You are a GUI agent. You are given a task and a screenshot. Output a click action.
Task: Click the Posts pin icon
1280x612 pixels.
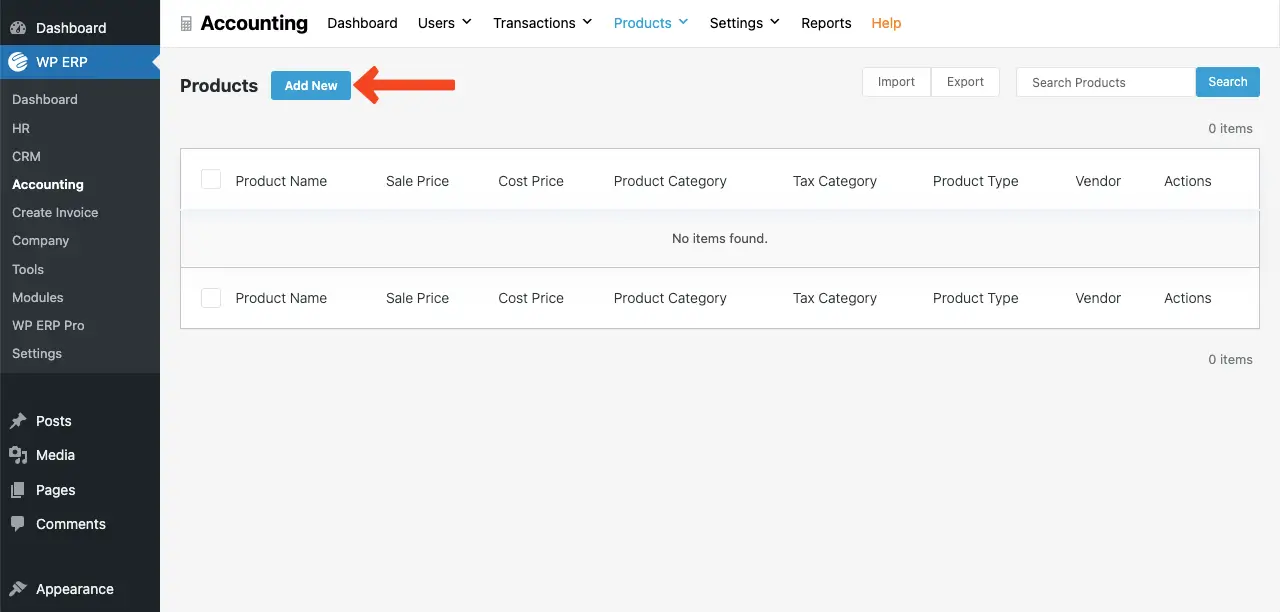[x=18, y=421]
